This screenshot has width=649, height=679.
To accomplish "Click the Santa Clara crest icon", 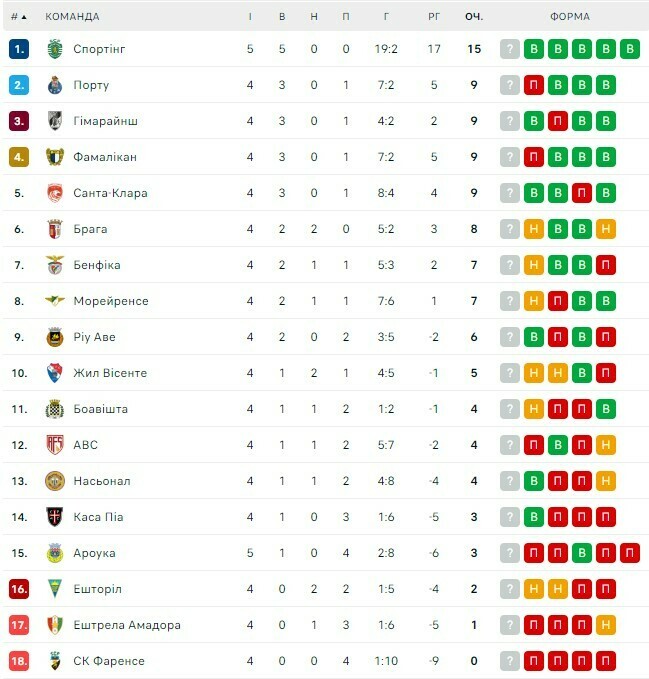I will 55,193.
